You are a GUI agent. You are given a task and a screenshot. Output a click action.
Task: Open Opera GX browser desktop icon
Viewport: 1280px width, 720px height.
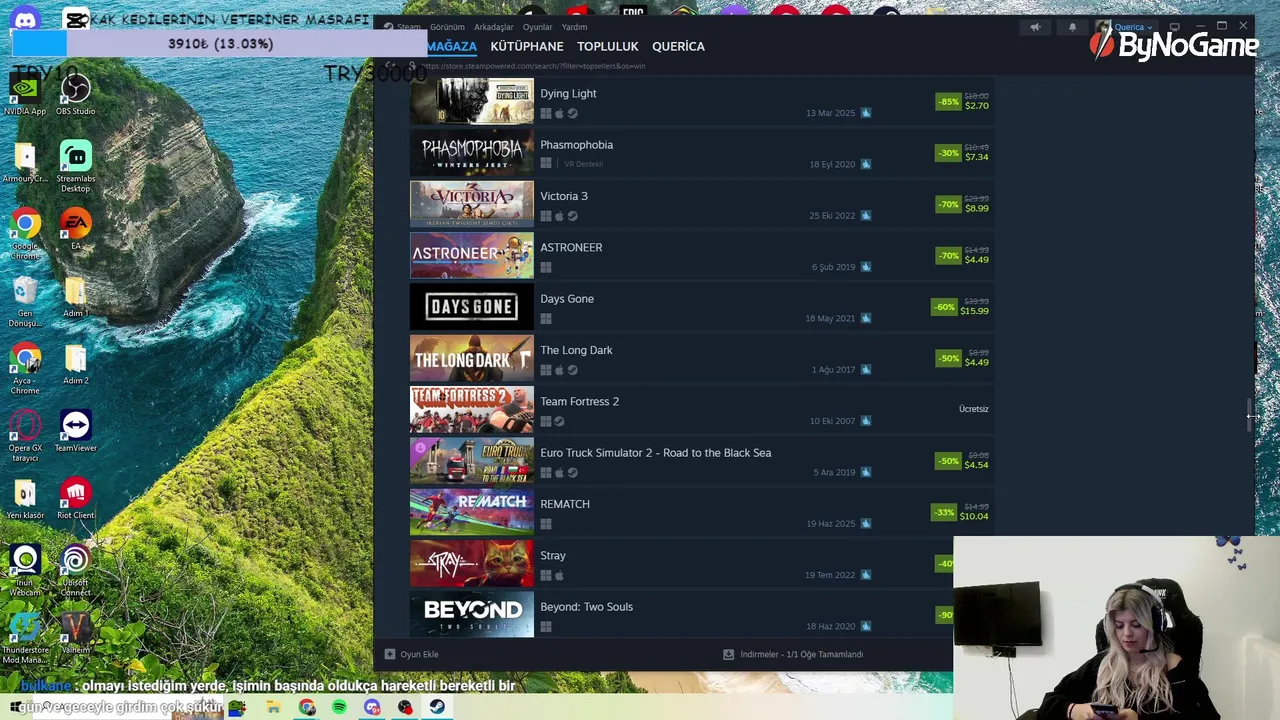coord(25,436)
